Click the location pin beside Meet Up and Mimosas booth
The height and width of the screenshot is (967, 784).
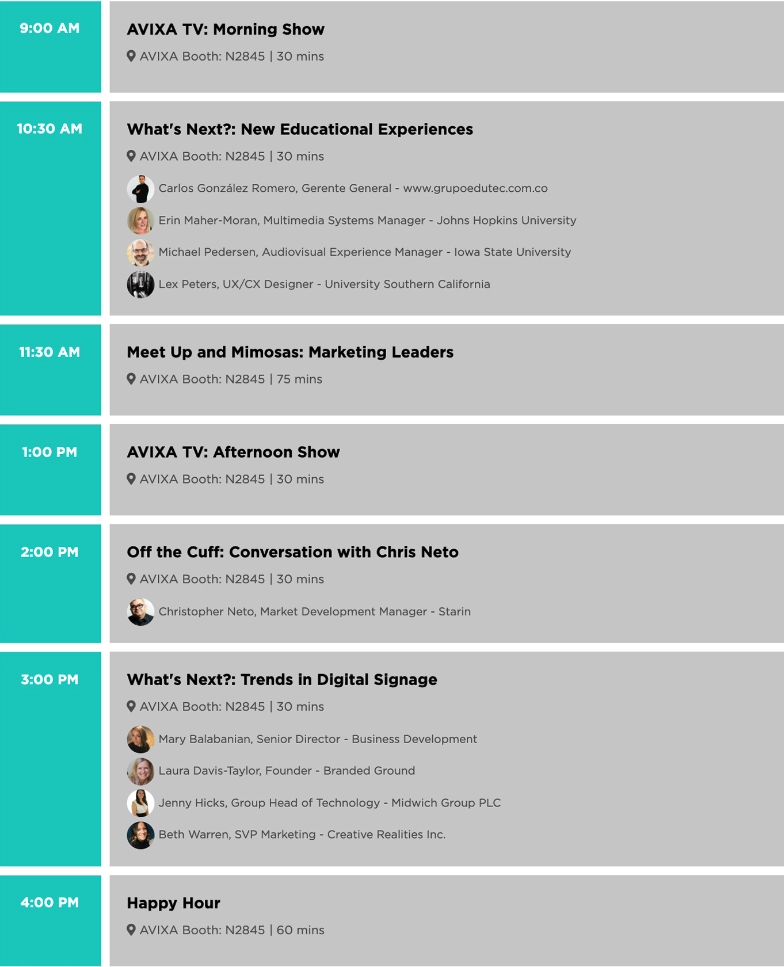coord(131,379)
